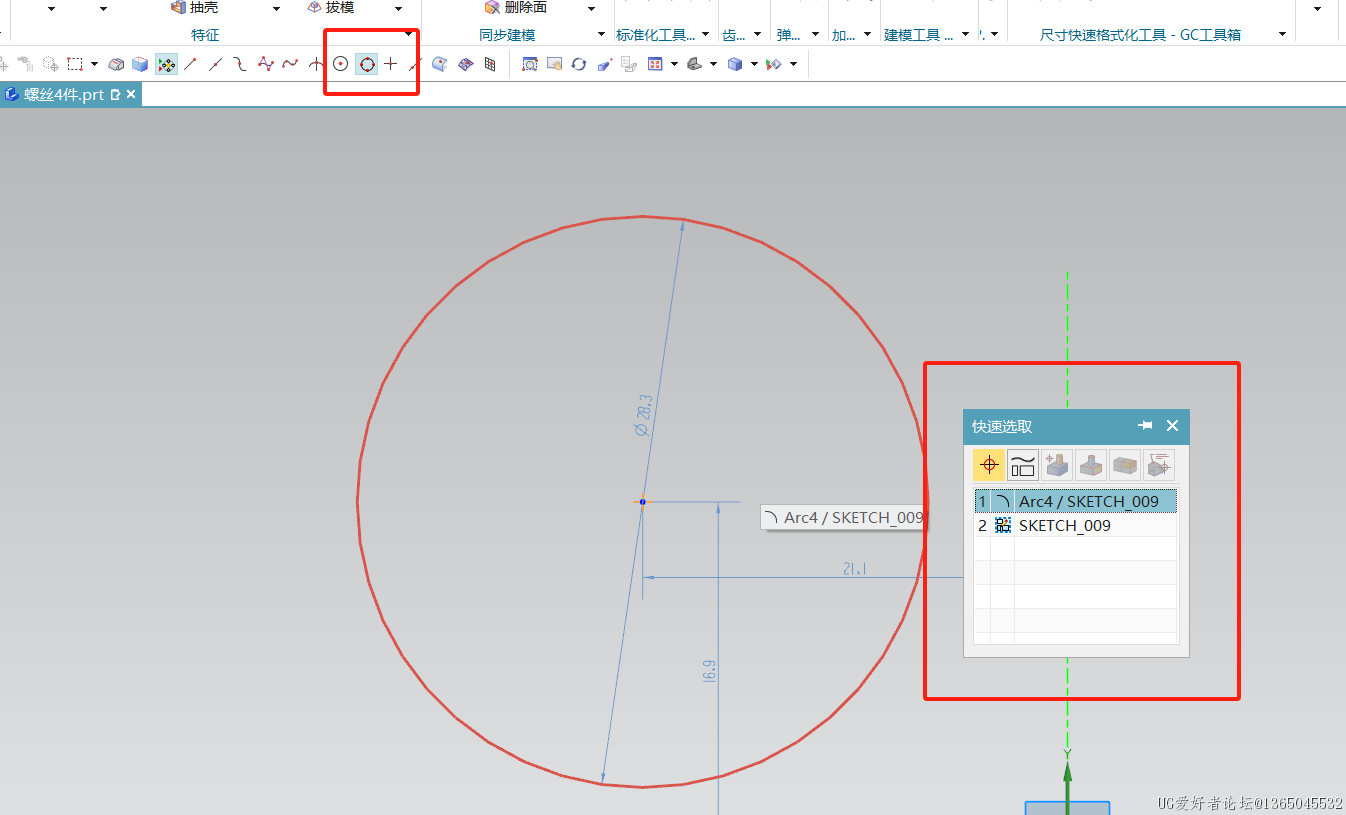Toggle the point on face snap icon

[x=440, y=64]
